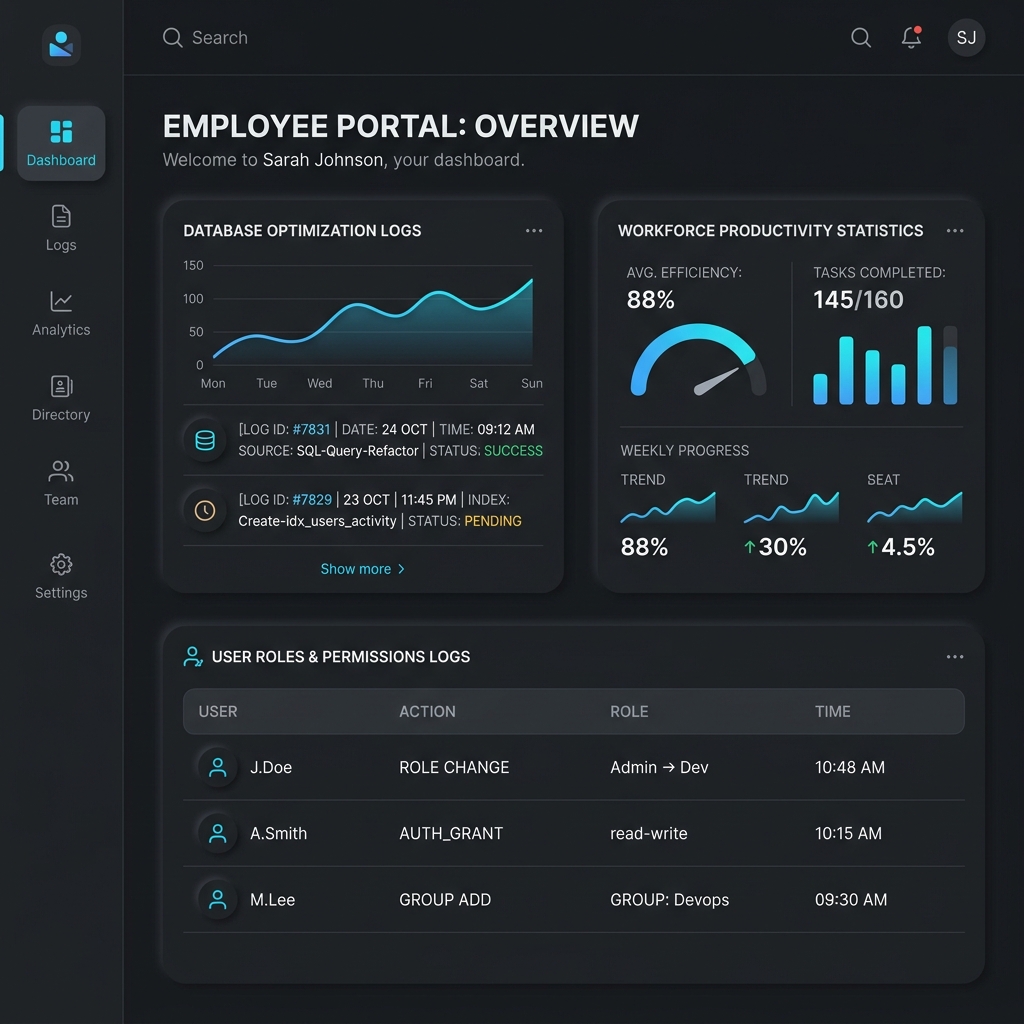Click the top-right search icon
Image resolution: width=1024 pixels, height=1024 pixels.
[861, 38]
